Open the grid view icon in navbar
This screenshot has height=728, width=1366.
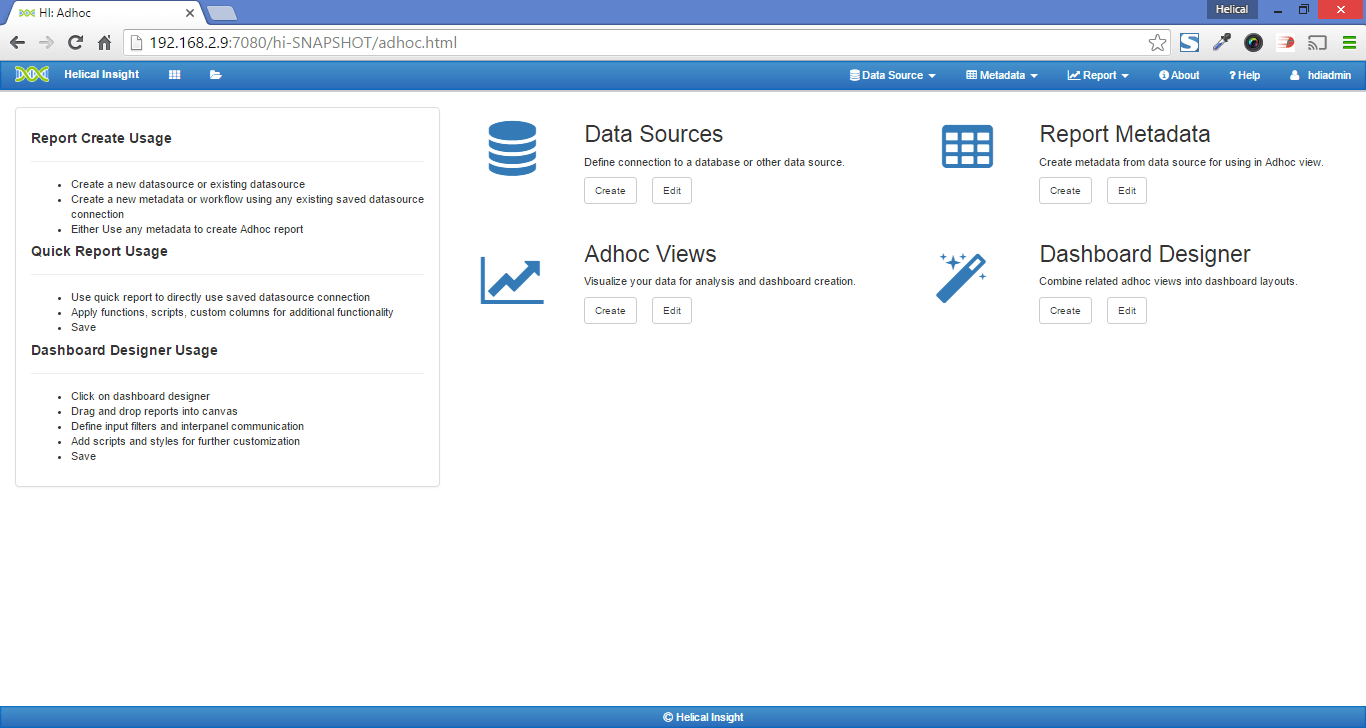click(175, 75)
